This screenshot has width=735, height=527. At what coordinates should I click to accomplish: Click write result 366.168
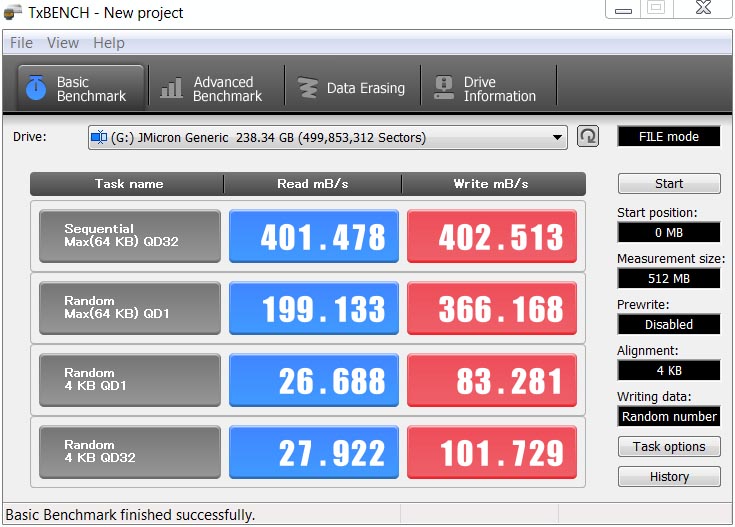[x=492, y=308]
